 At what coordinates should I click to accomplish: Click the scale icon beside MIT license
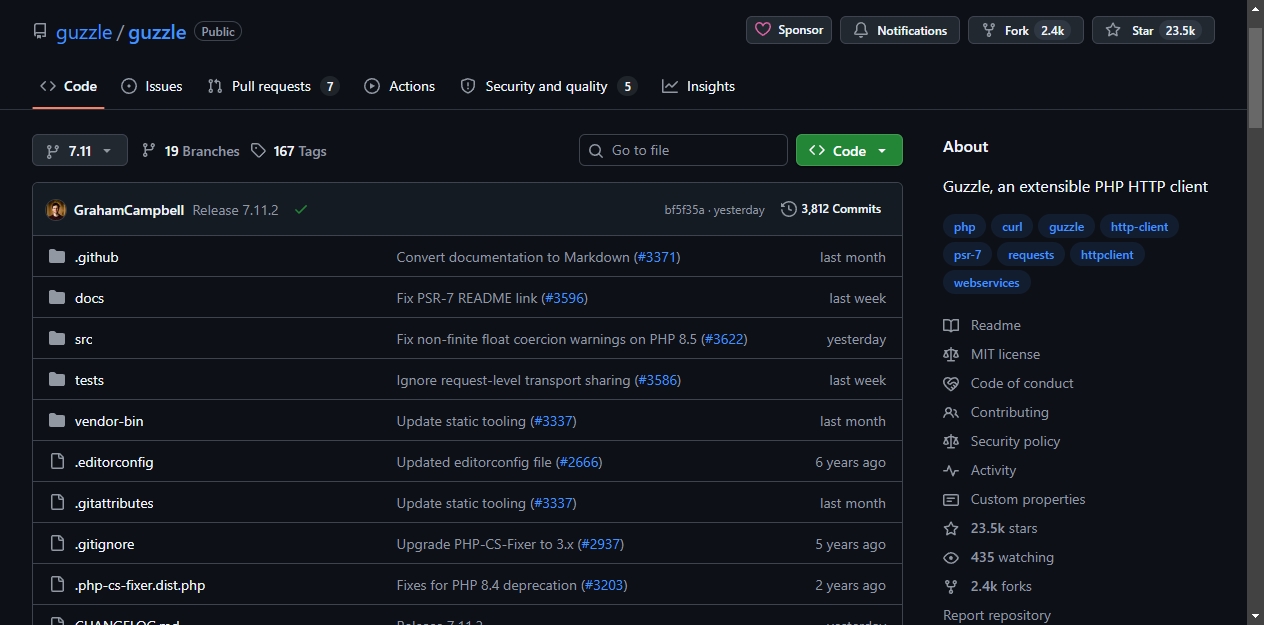951,354
